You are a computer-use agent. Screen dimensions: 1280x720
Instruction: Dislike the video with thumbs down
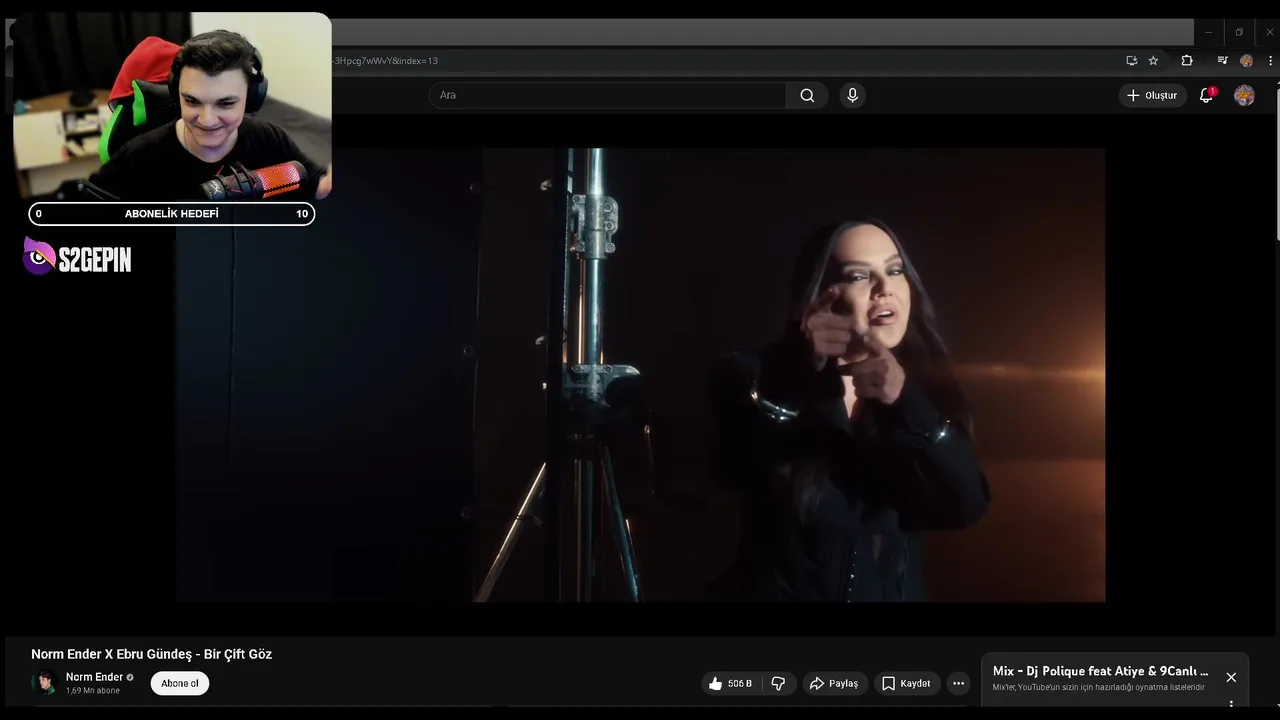tap(778, 683)
